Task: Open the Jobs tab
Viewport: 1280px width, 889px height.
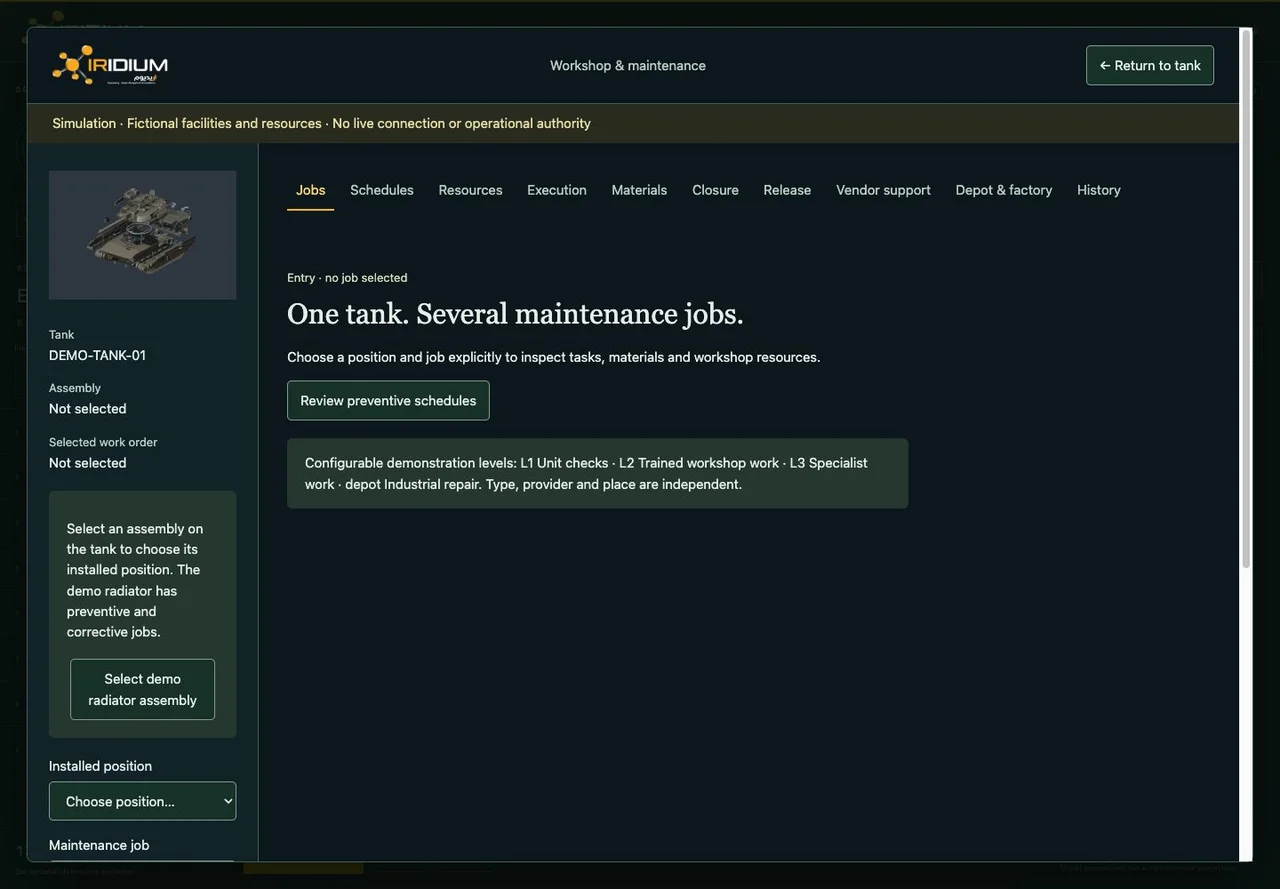Action: [x=311, y=190]
